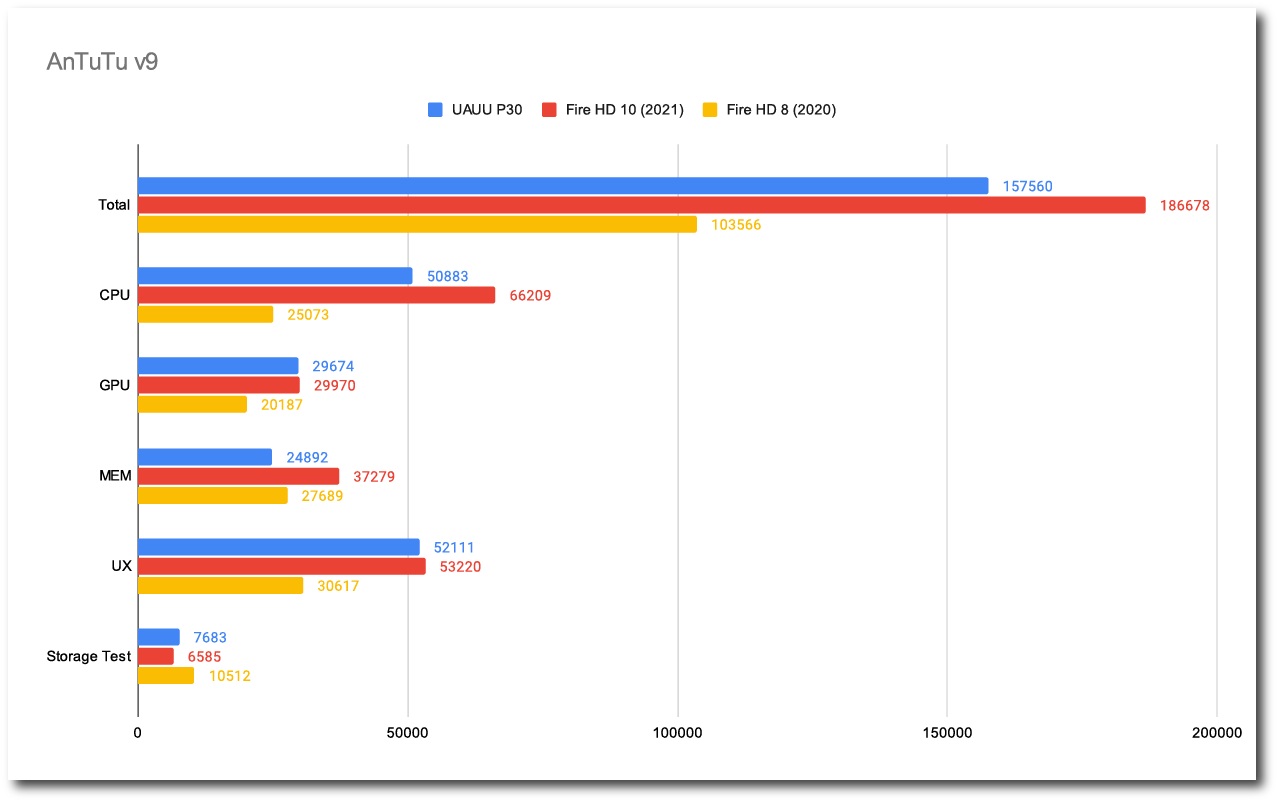The image size is (1278, 802).
Task: Click the 100000 x-axis tick label
Action: click(677, 733)
